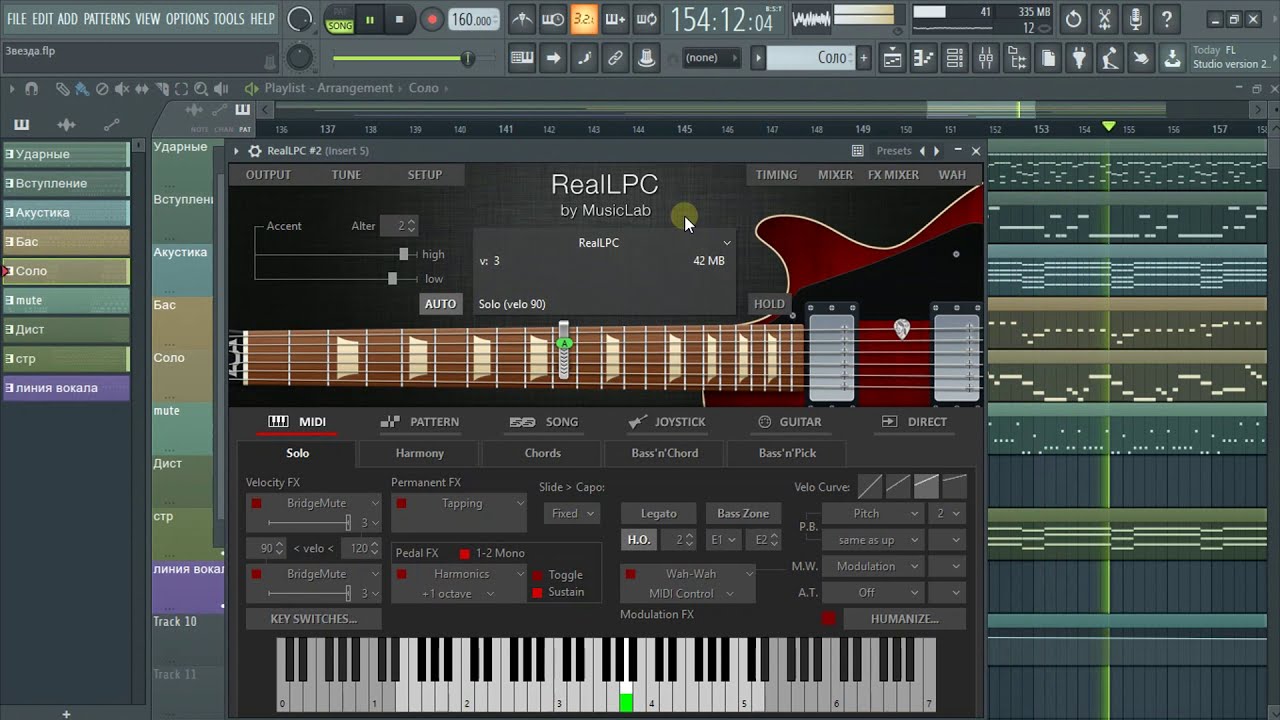Switch to the PATTERN mode tab
The height and width of the screenshot is (720, 1280).
click(420, 422)
